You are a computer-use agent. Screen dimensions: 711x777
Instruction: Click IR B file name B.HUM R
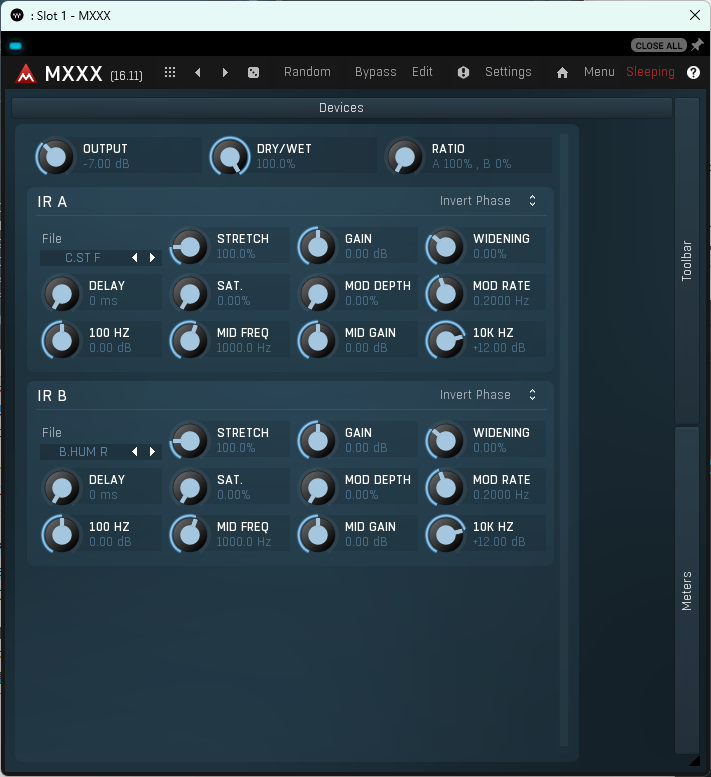point(83,451)
